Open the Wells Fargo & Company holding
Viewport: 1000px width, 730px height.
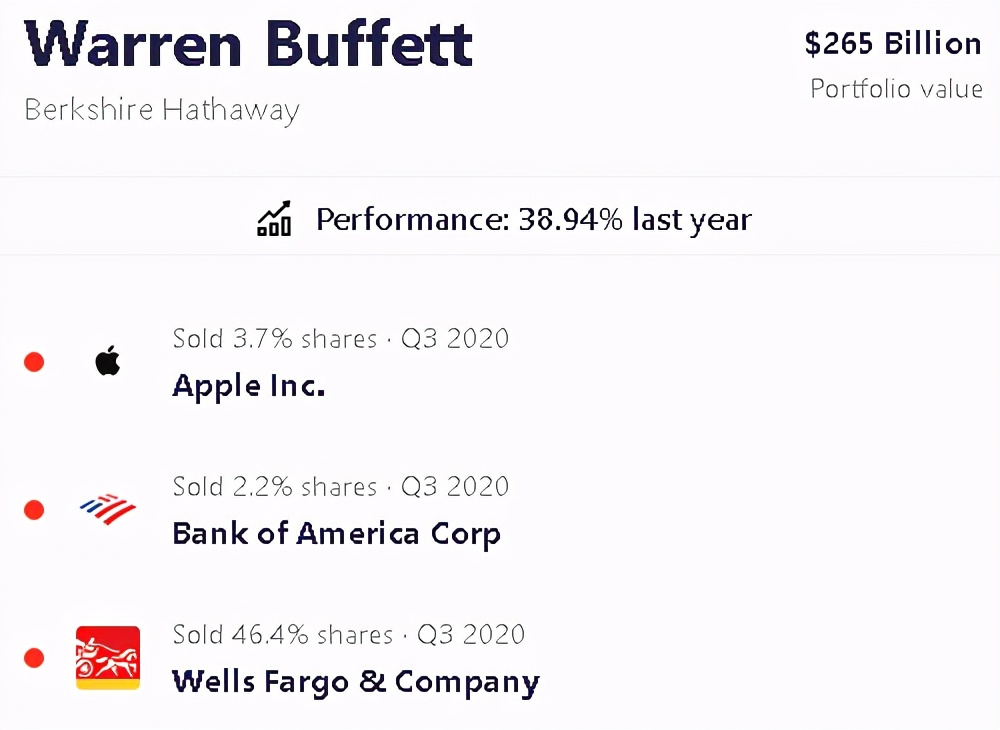pos(356,682)
